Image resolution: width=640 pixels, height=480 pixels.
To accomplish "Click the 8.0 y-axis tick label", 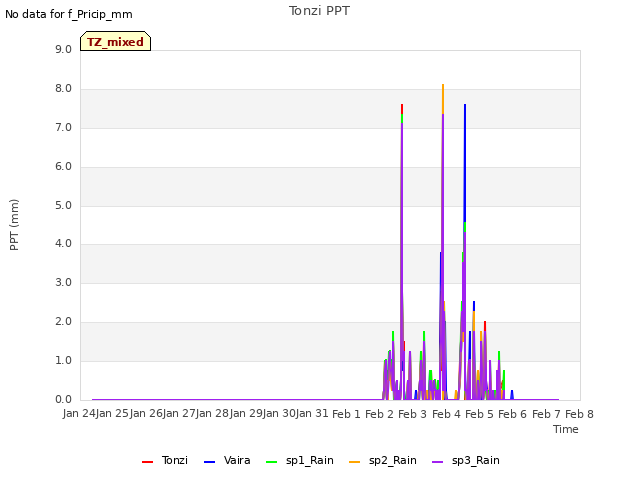I will (63, 89).
